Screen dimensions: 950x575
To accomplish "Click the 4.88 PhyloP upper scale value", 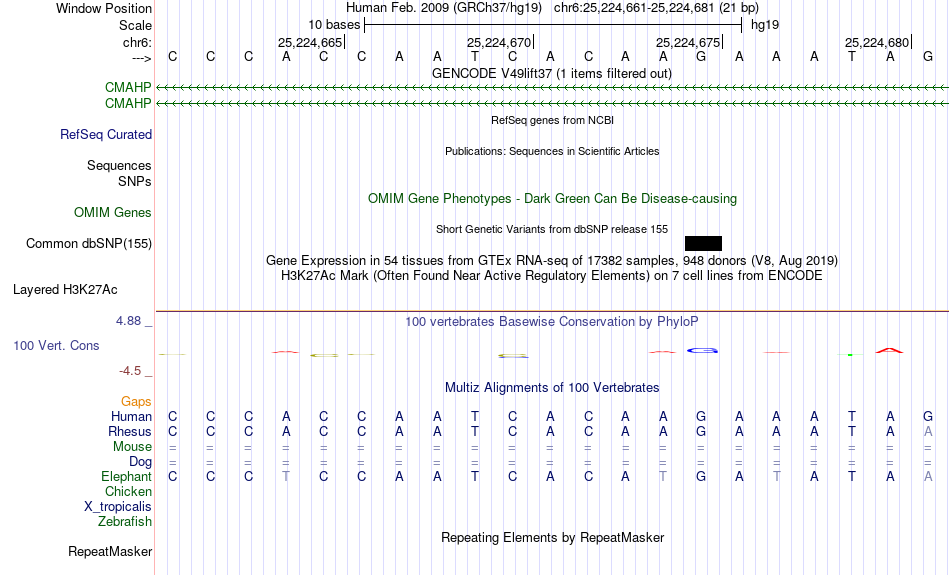I will [x=128, y=321].
